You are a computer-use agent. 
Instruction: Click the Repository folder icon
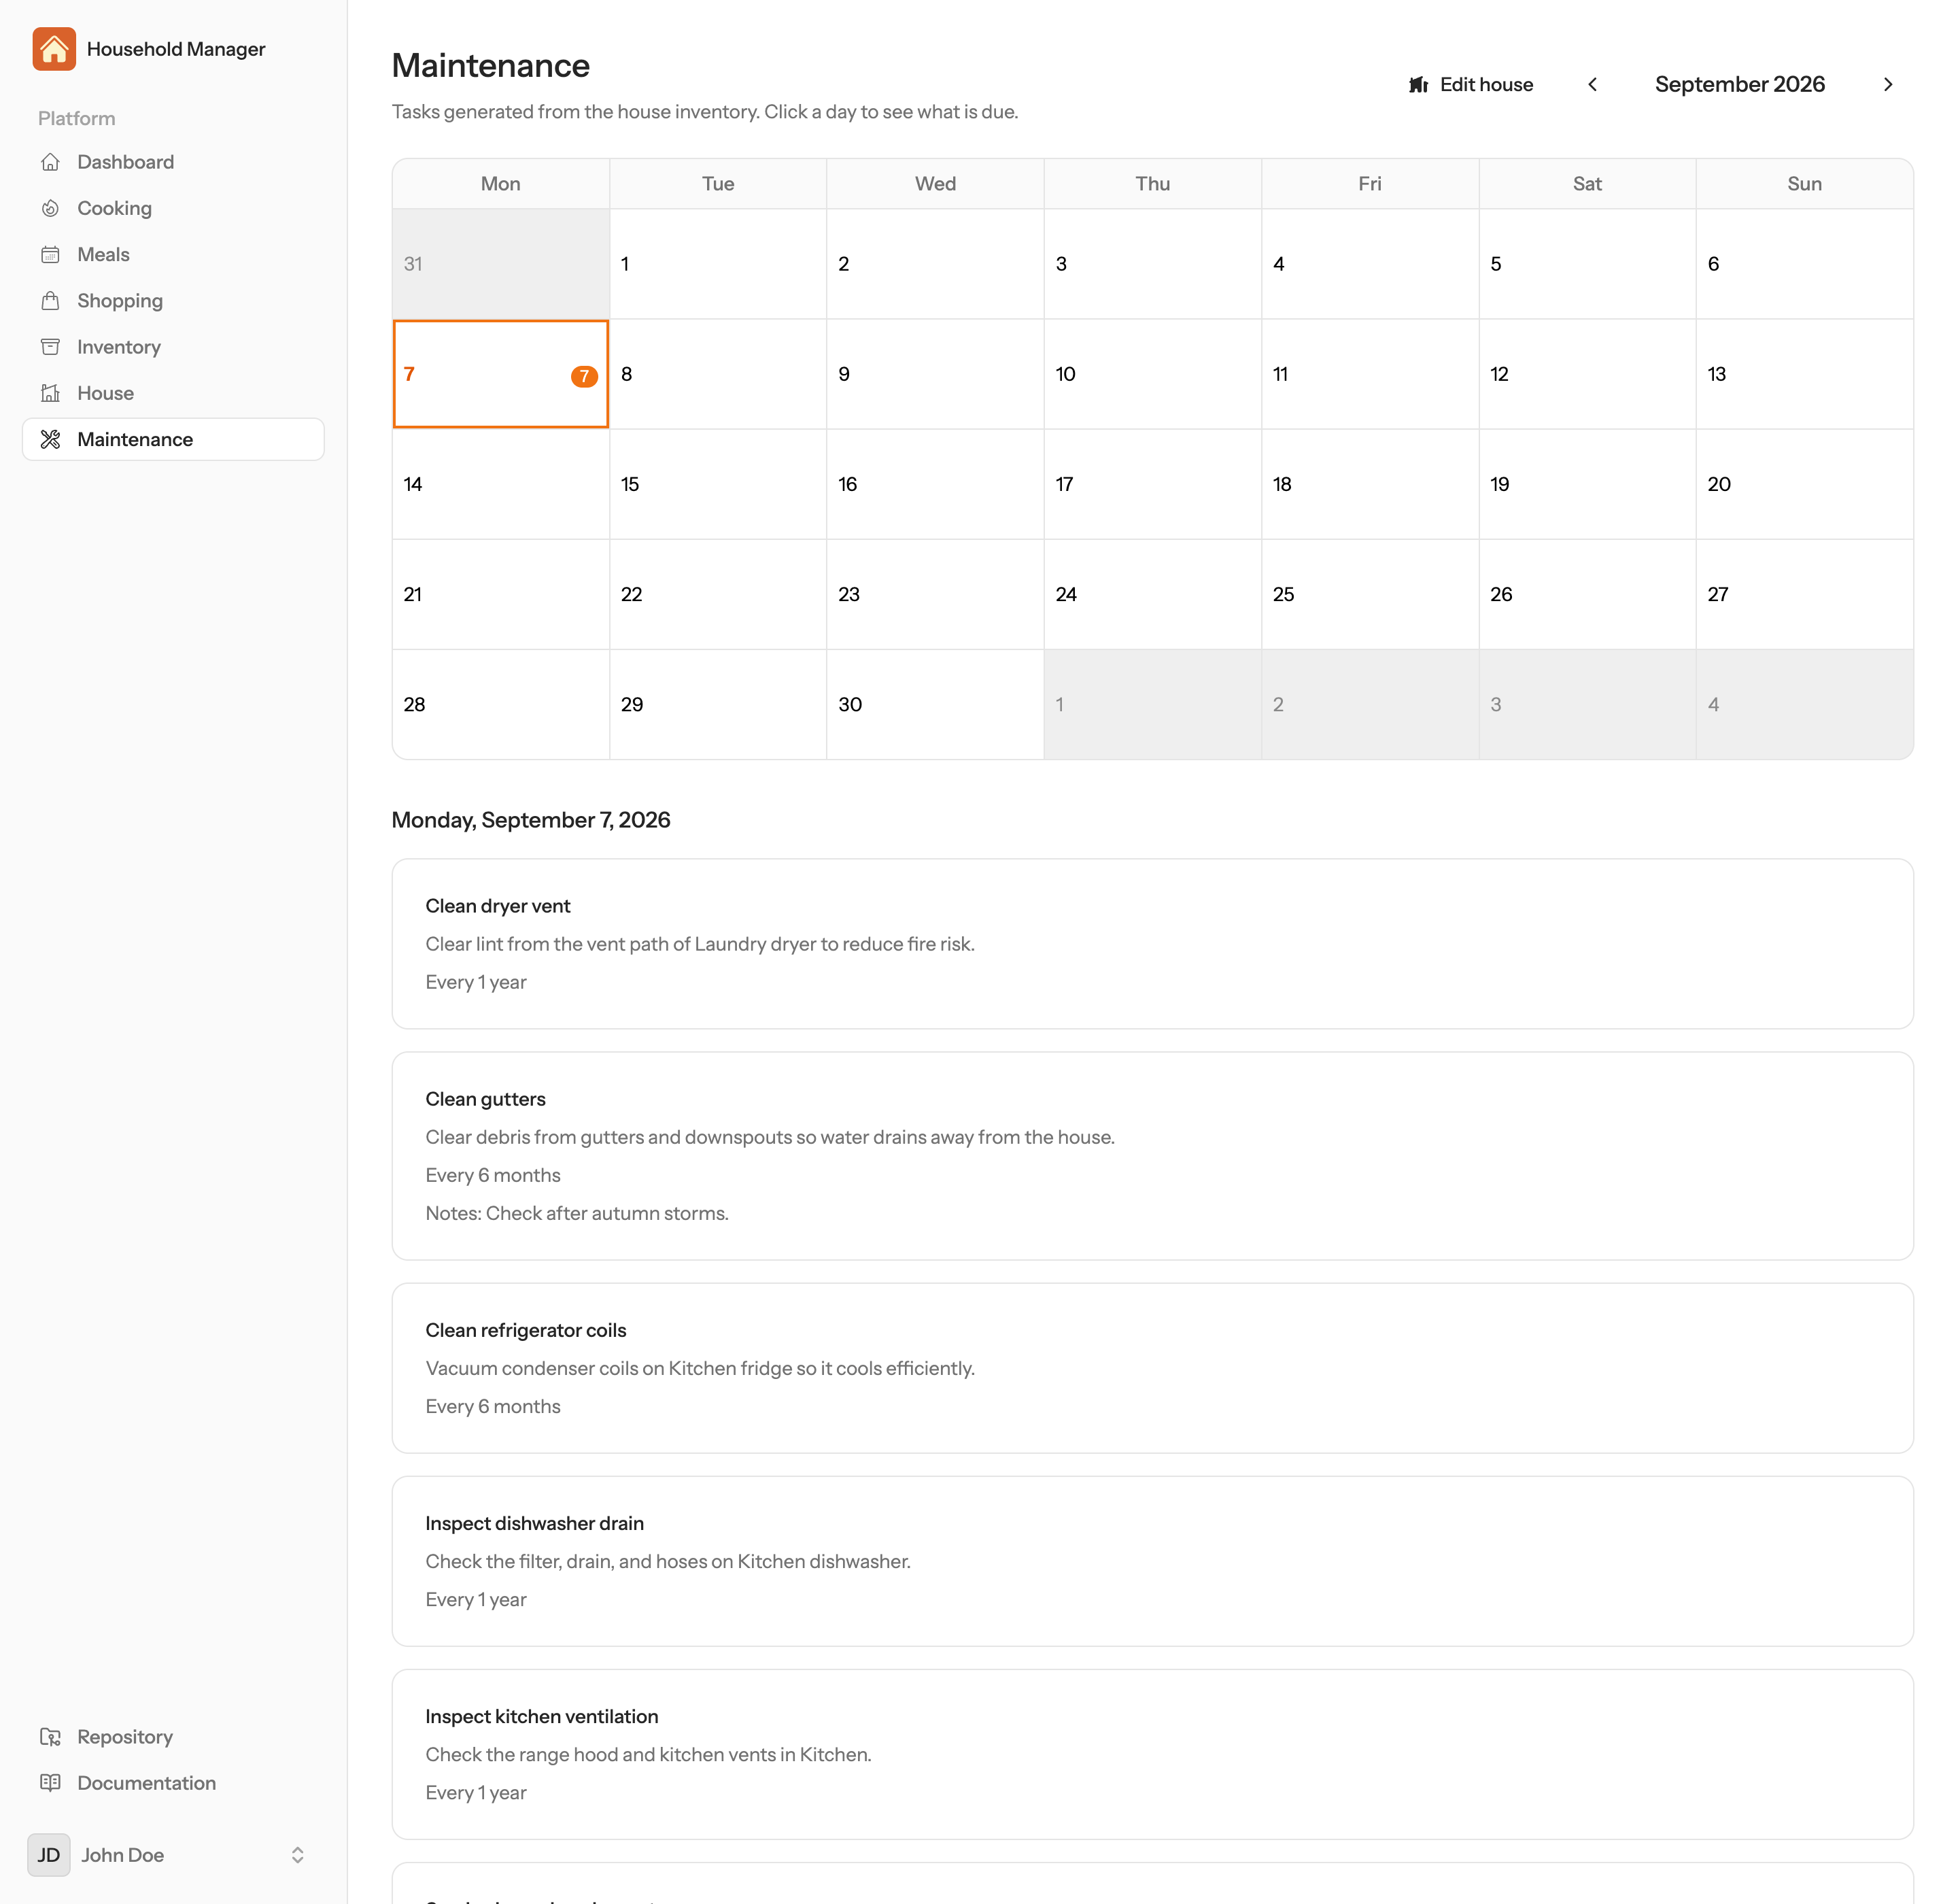tap(50, 1737)
